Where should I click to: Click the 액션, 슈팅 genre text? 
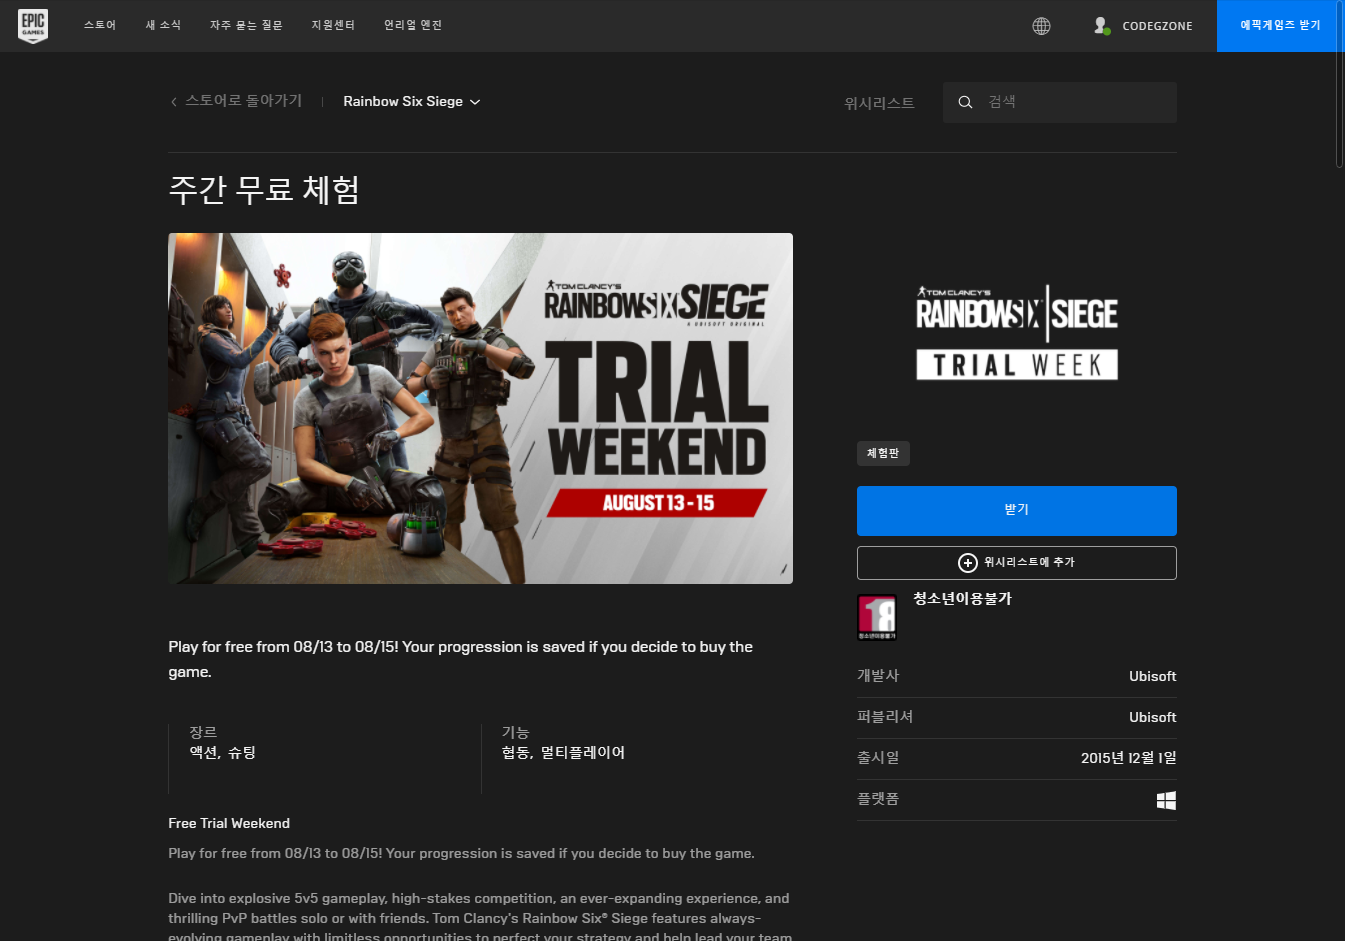tap(223, 753)
